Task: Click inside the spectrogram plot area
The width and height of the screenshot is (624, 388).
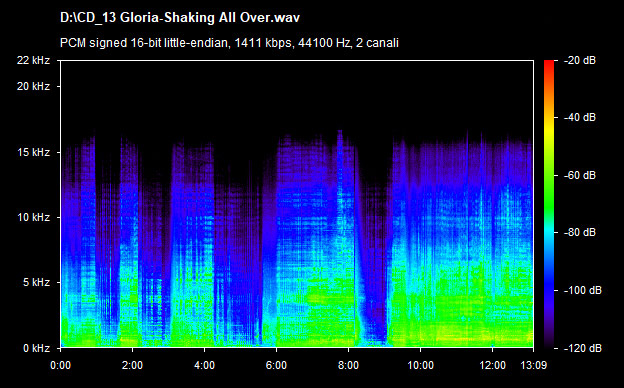Action: (297, 204)
